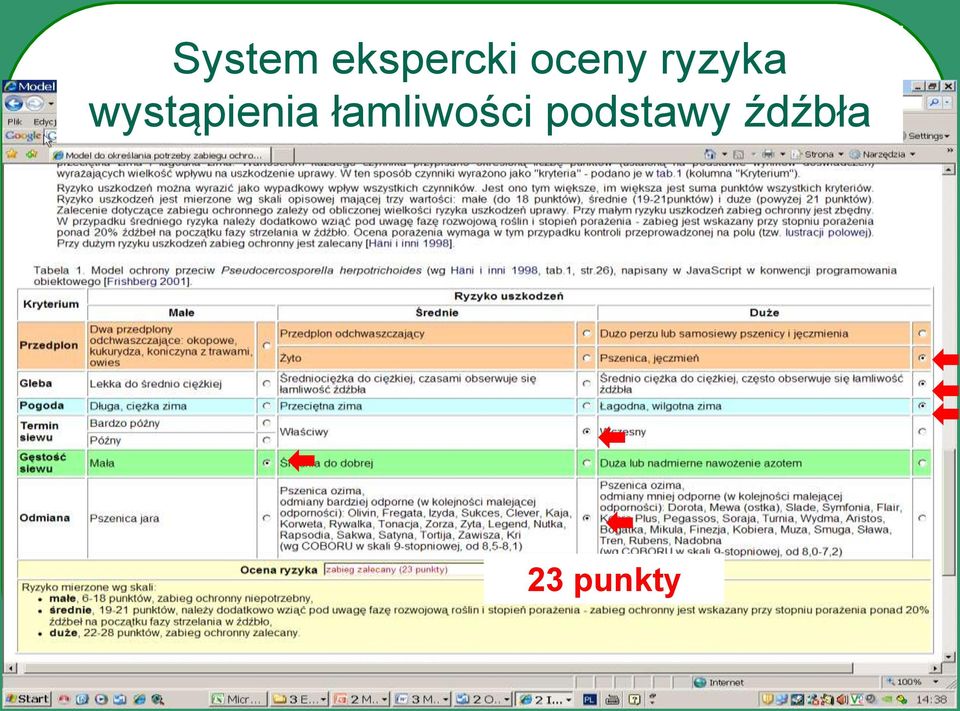Screen dimensions: 960x711
Task: Expand the Home button dropdown arrow
Action: pyautogui.click(x=724, y=154)
